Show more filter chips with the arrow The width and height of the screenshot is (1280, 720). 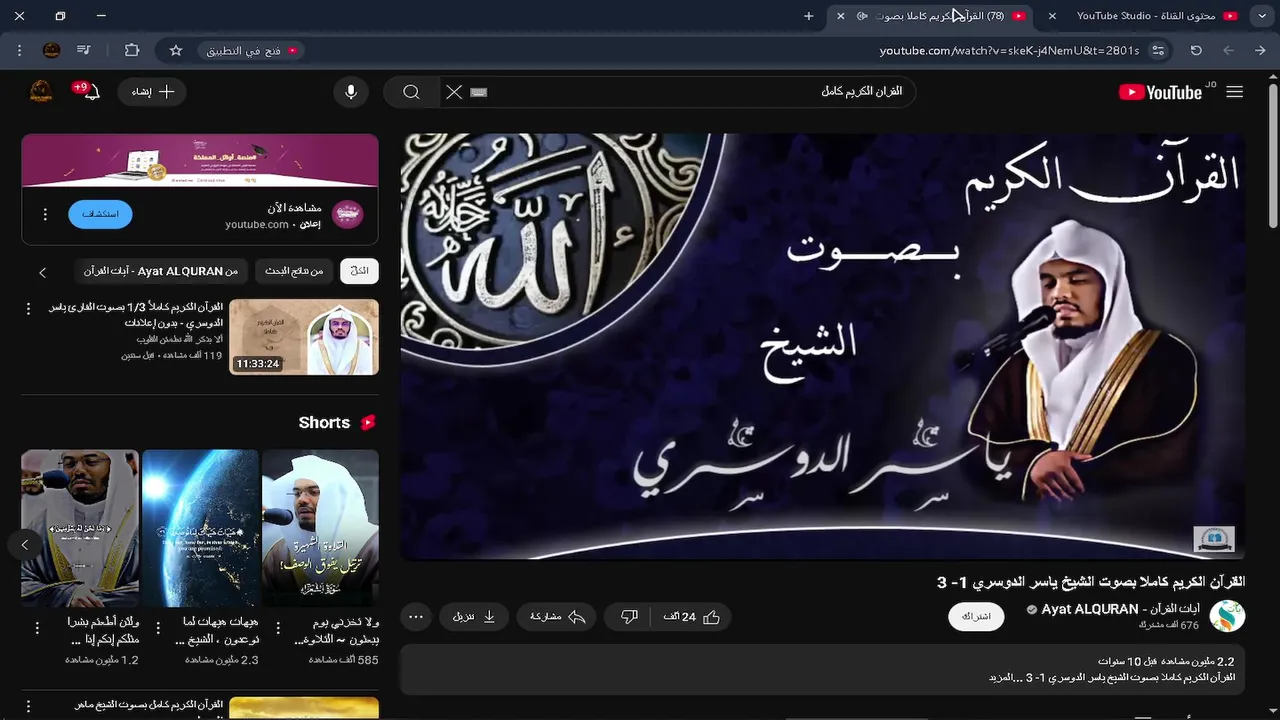click(42, 272)
